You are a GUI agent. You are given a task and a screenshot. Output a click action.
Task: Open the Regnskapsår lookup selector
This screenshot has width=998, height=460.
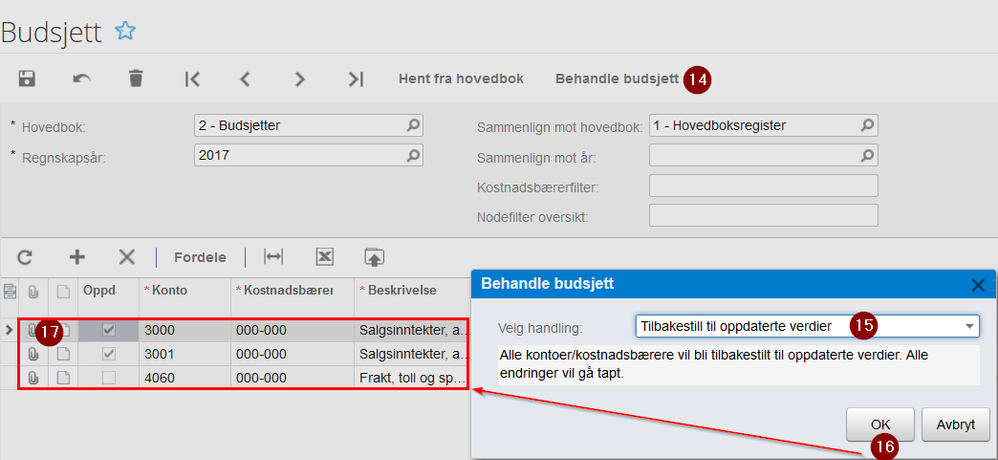(412, 155)
